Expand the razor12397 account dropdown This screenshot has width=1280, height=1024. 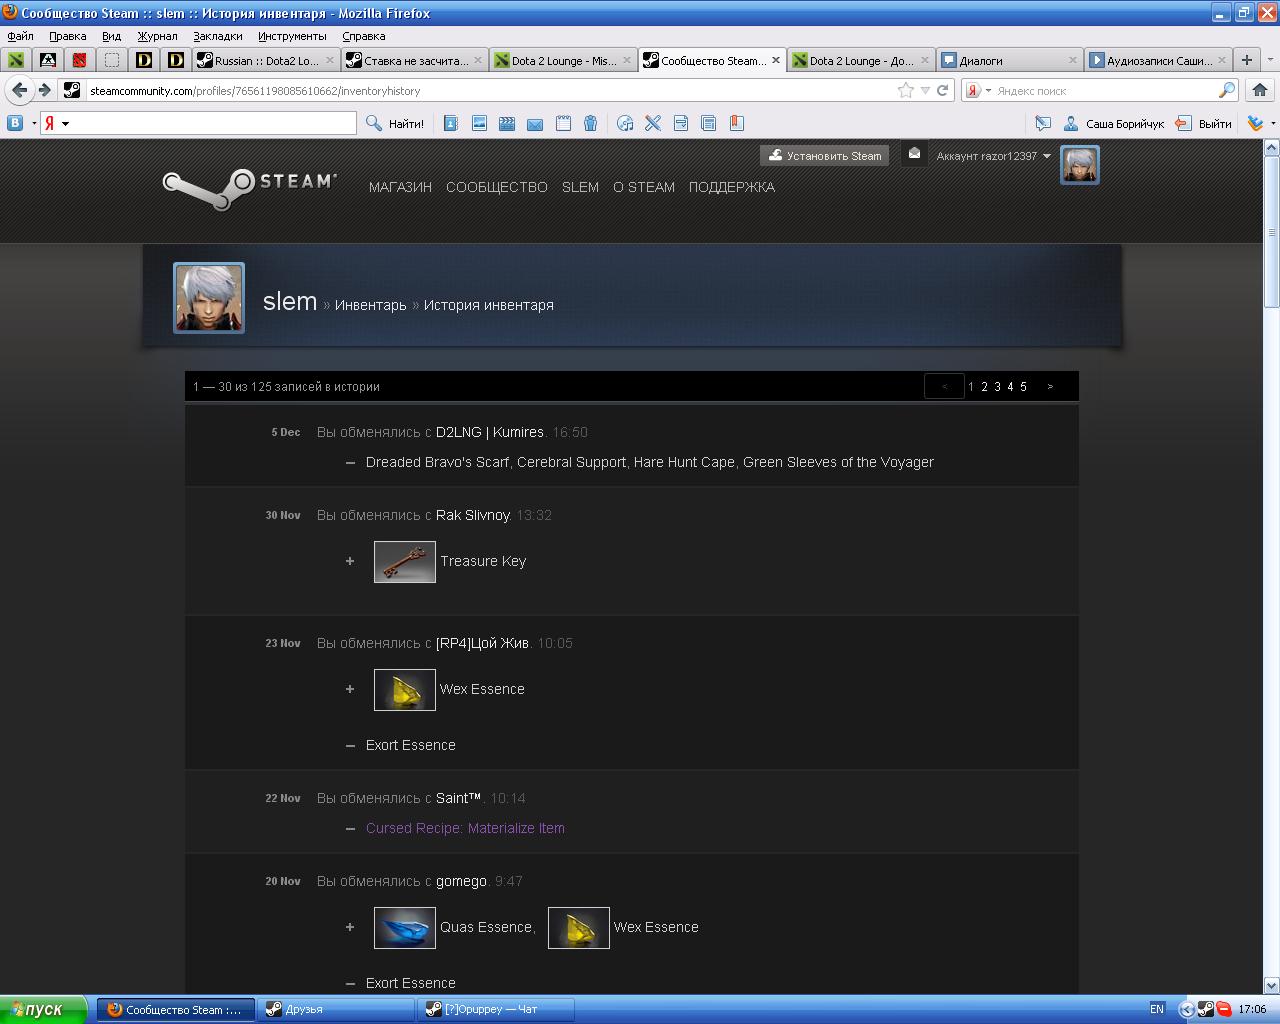pyautogui.click(x=1047, y=156)
